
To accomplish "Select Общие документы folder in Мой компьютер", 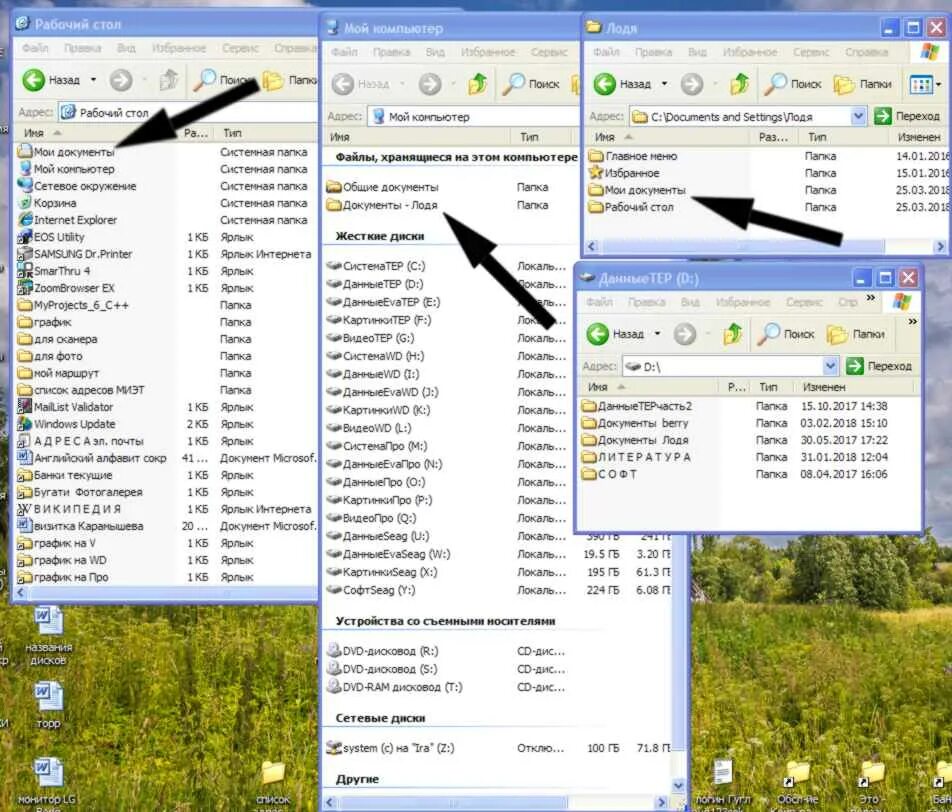I will coord(382,187).
